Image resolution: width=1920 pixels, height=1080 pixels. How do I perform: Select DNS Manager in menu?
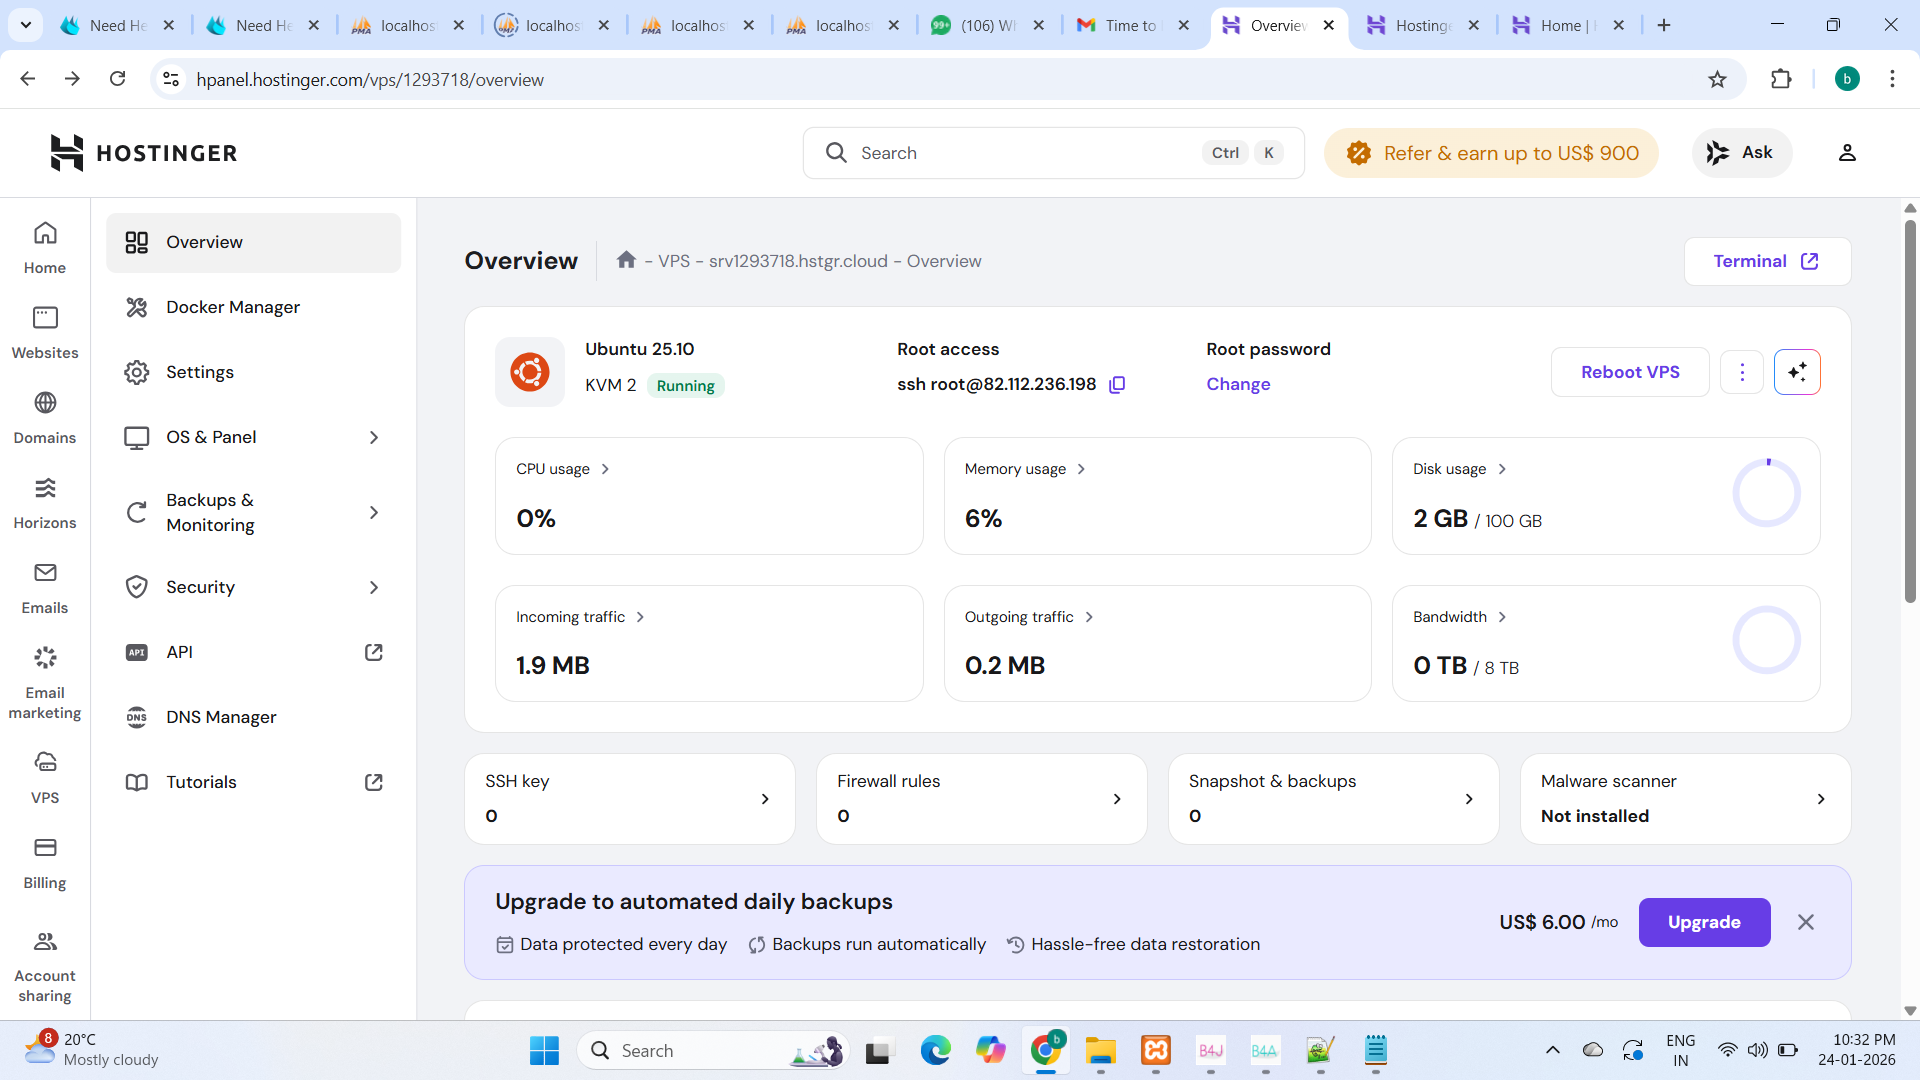tap(221, 717)
